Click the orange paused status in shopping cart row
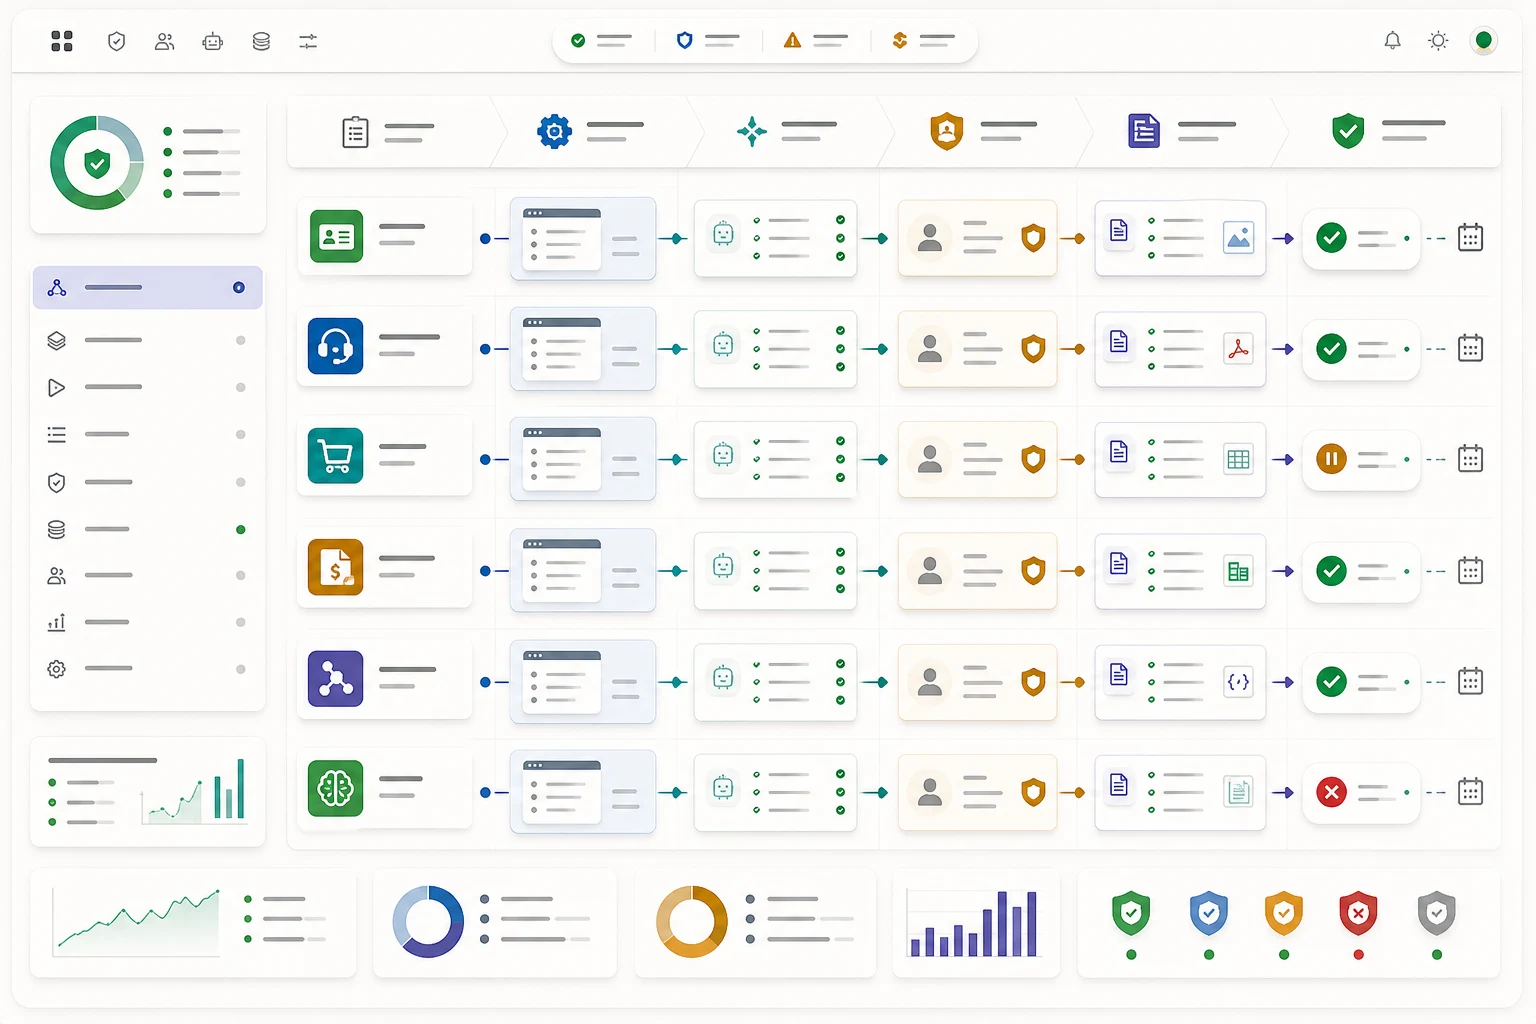The image size is (1536, 1024). 1331,459
